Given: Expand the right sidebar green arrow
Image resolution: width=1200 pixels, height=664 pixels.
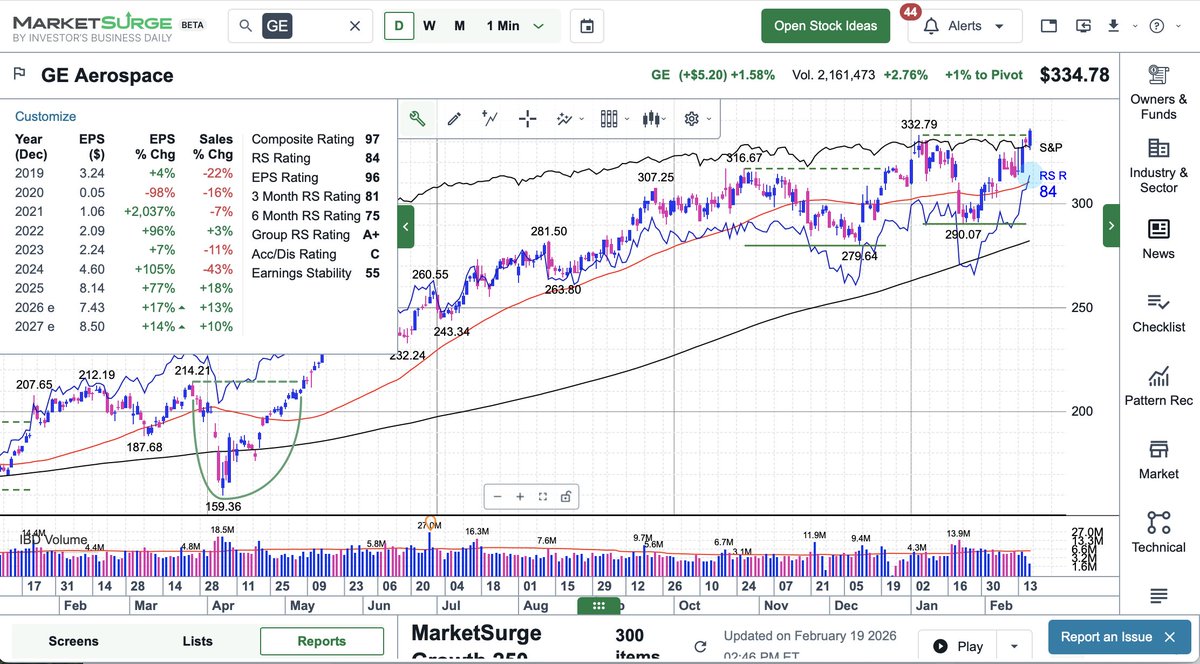Looking at the screenshot, I should click(x=1111, y=227).
